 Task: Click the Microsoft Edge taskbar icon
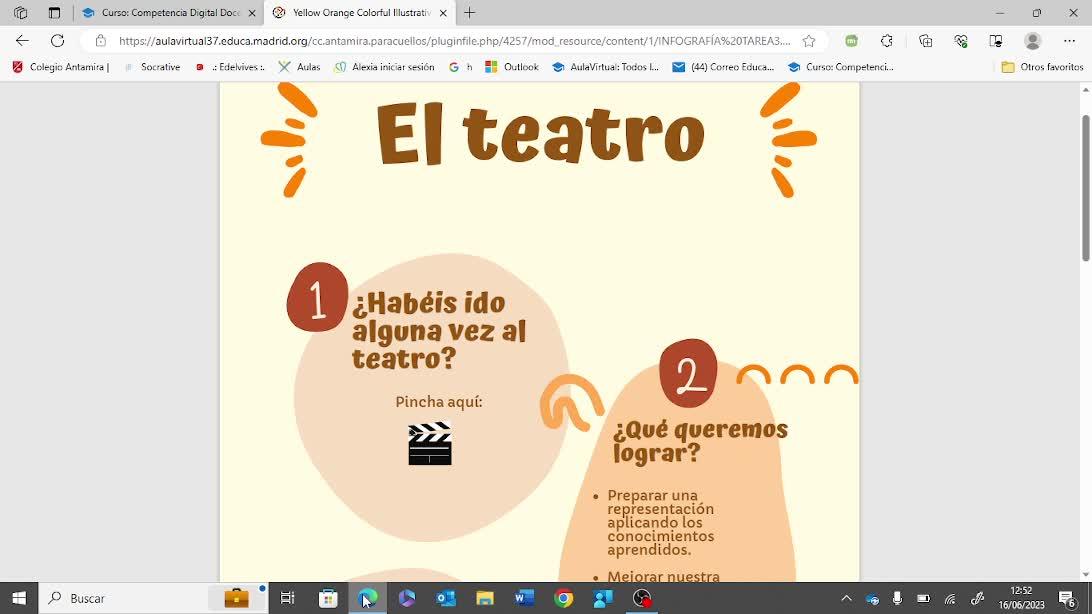[368, 598]
